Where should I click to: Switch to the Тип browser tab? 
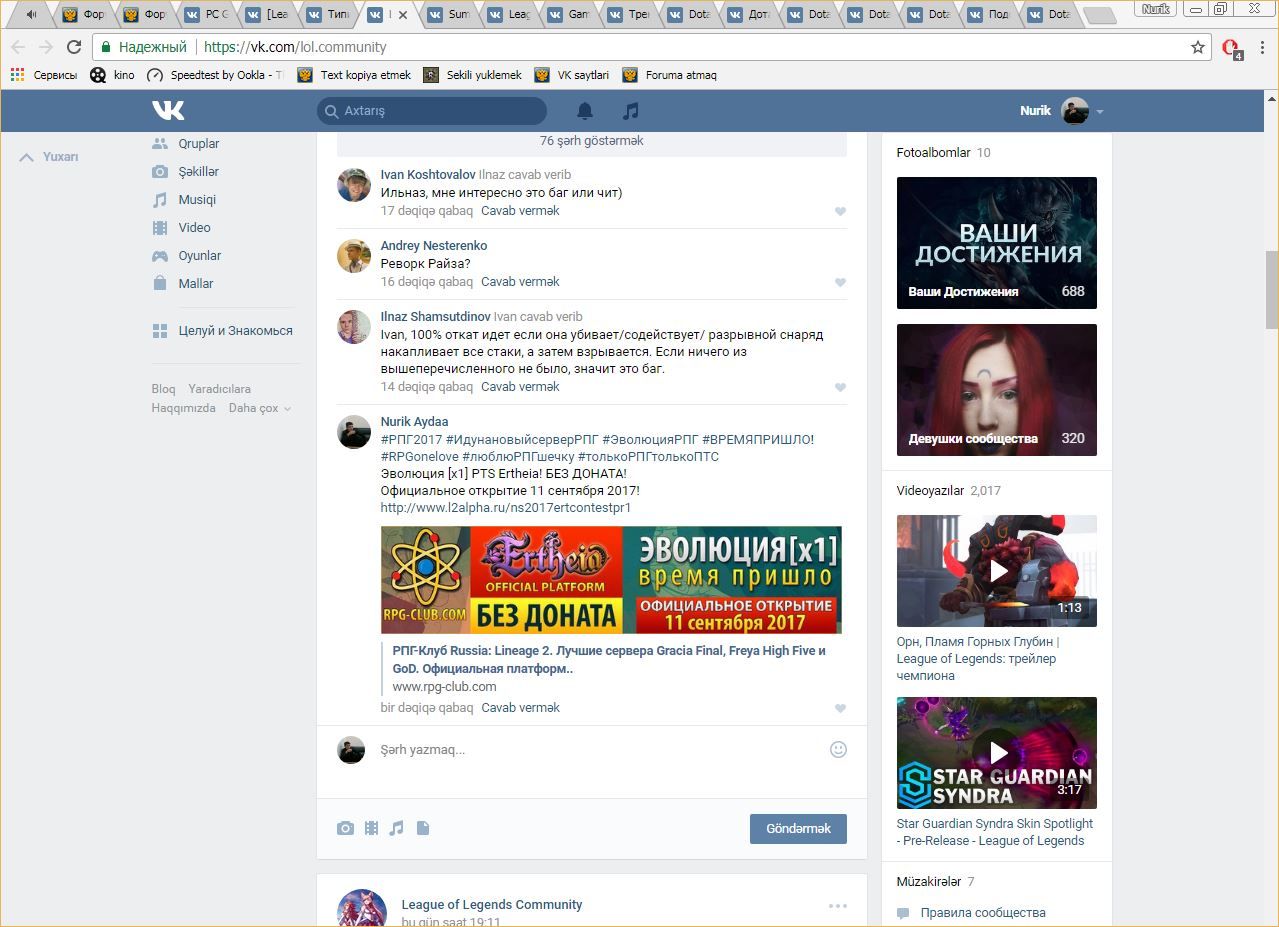pyautogui.click(x=330, y=15)
